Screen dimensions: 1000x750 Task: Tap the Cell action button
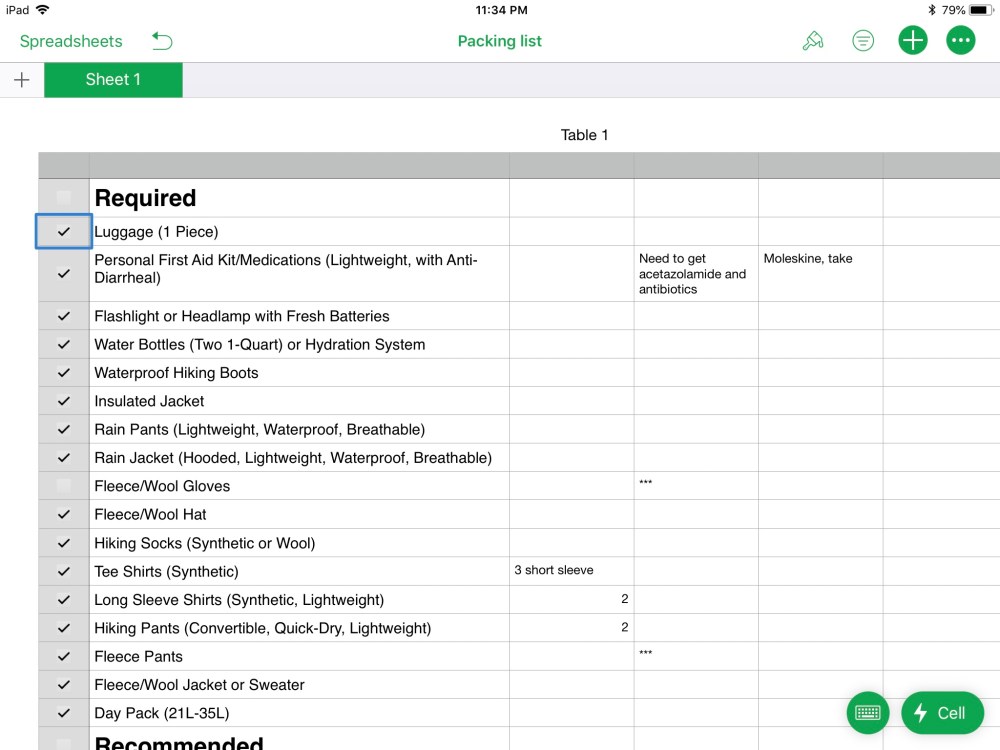pos(942,713)
